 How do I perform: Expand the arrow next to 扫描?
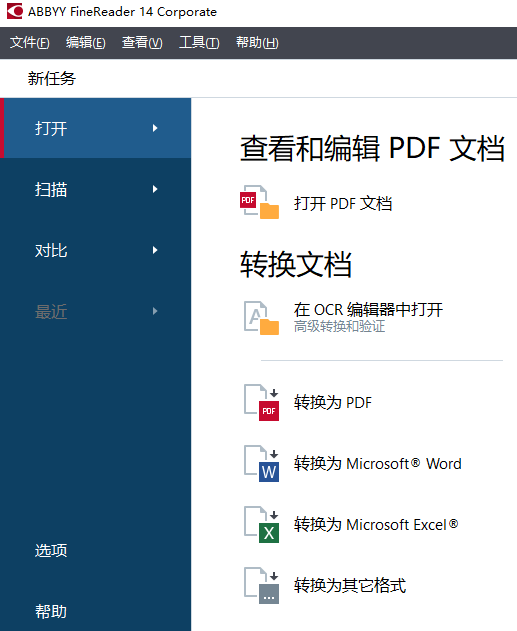(155, 189)
